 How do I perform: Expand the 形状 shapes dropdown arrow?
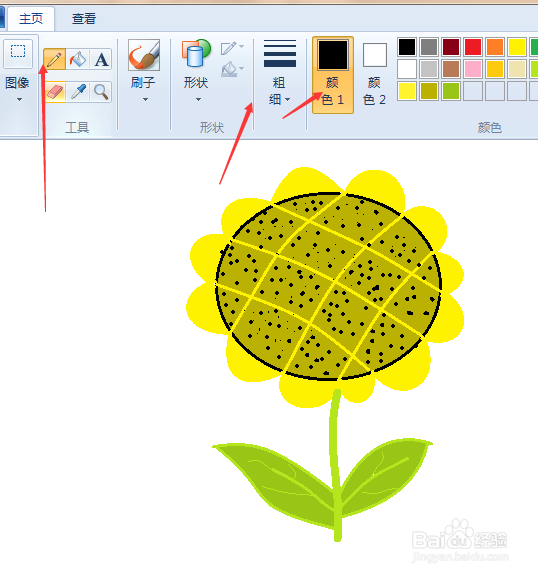198,100
